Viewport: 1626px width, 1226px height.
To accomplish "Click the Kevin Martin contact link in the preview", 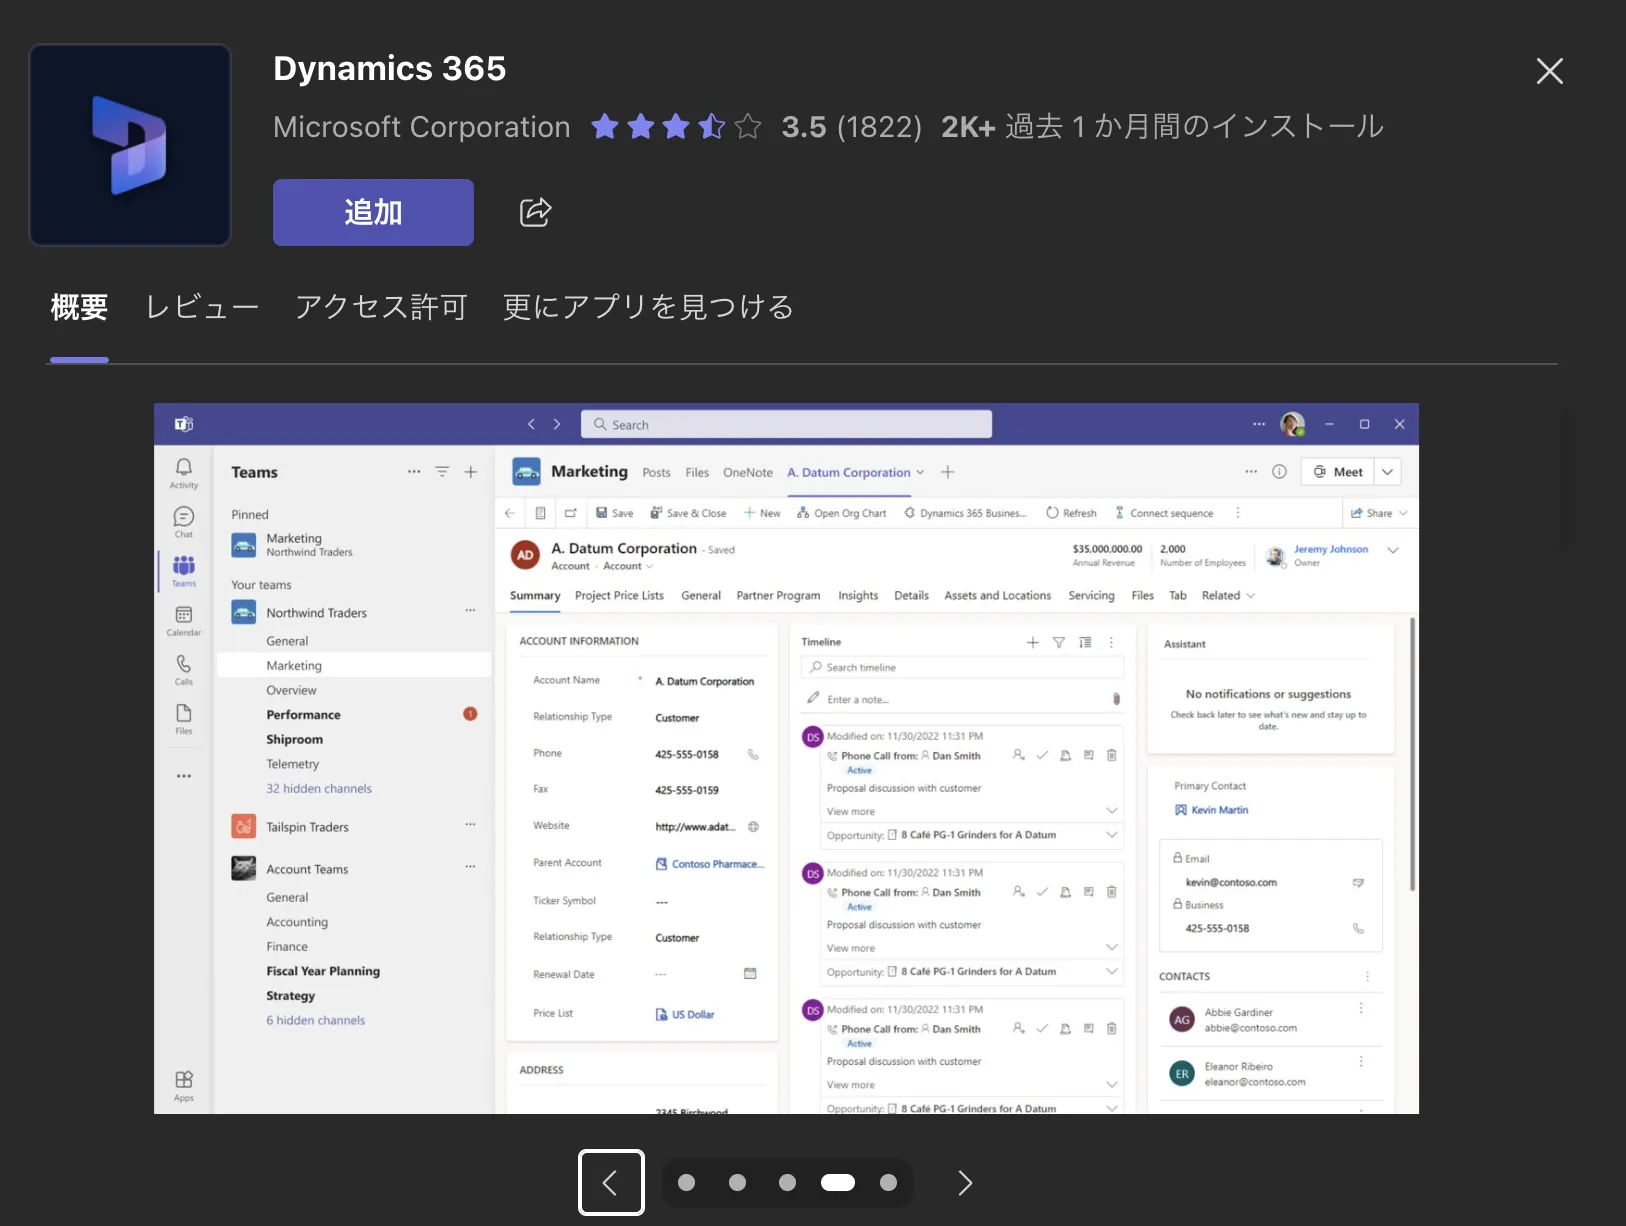I will tap(1220, 810).
